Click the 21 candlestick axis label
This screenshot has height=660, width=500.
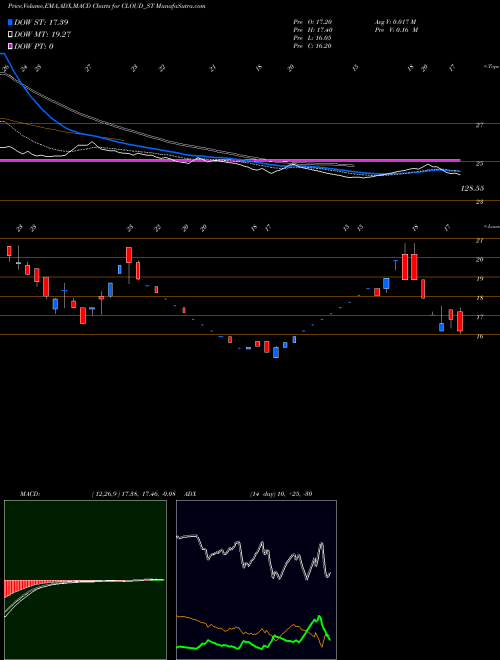[x=479, y=240]
